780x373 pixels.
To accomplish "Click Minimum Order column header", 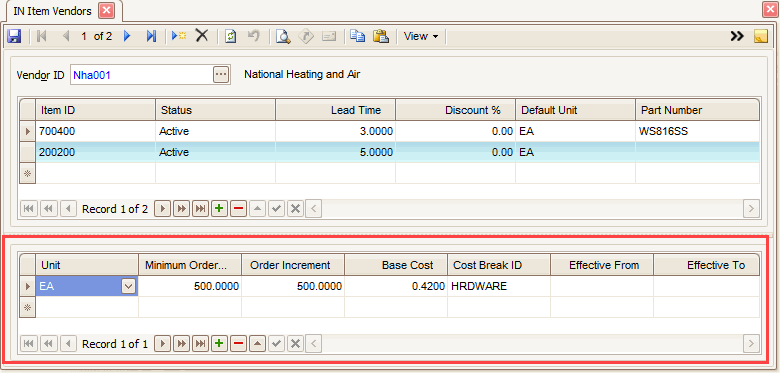I will [190, 265].
